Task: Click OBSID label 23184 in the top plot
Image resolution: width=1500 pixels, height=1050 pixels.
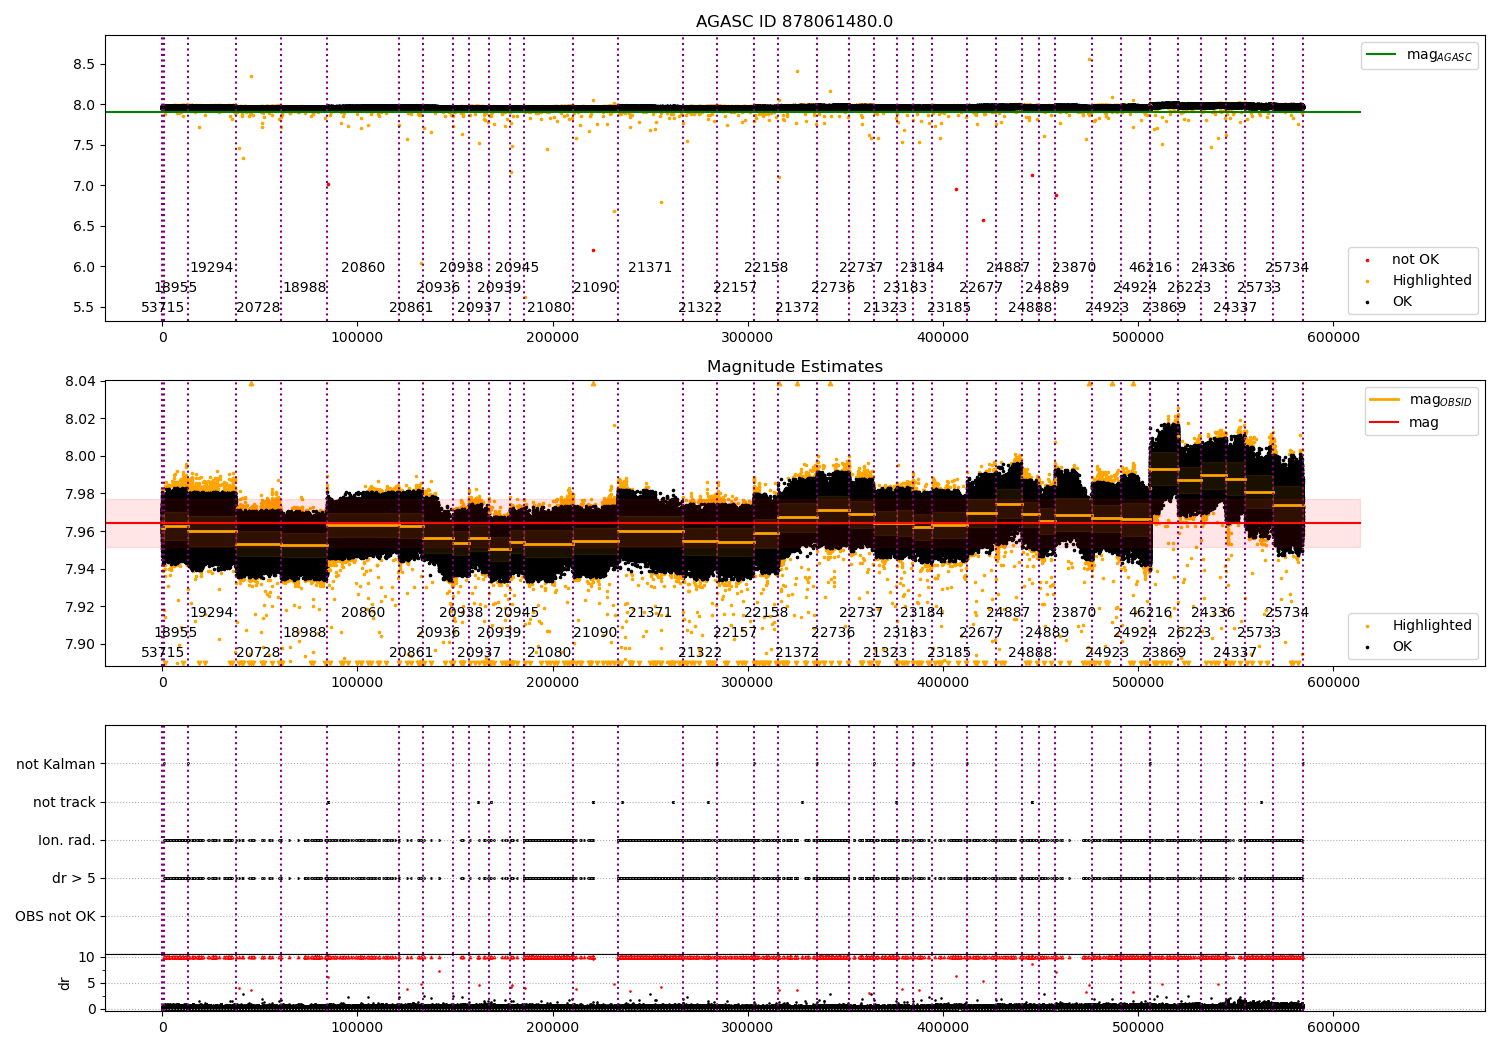Action: [922, 268]
